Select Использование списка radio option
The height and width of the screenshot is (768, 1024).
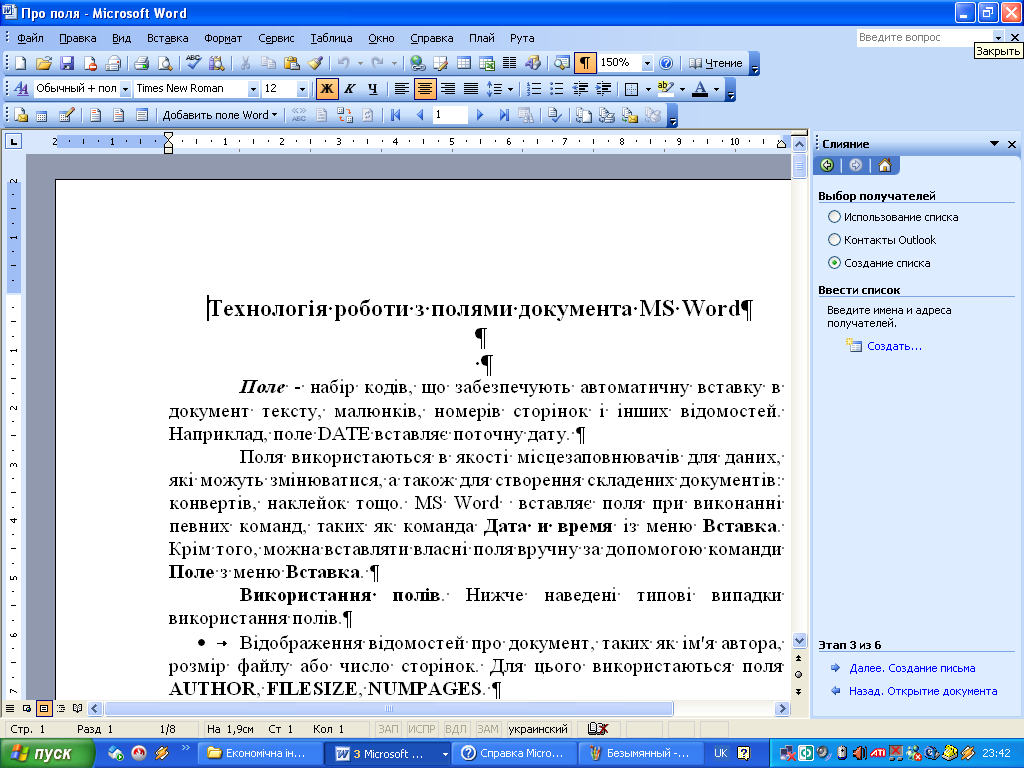point(834,217)
